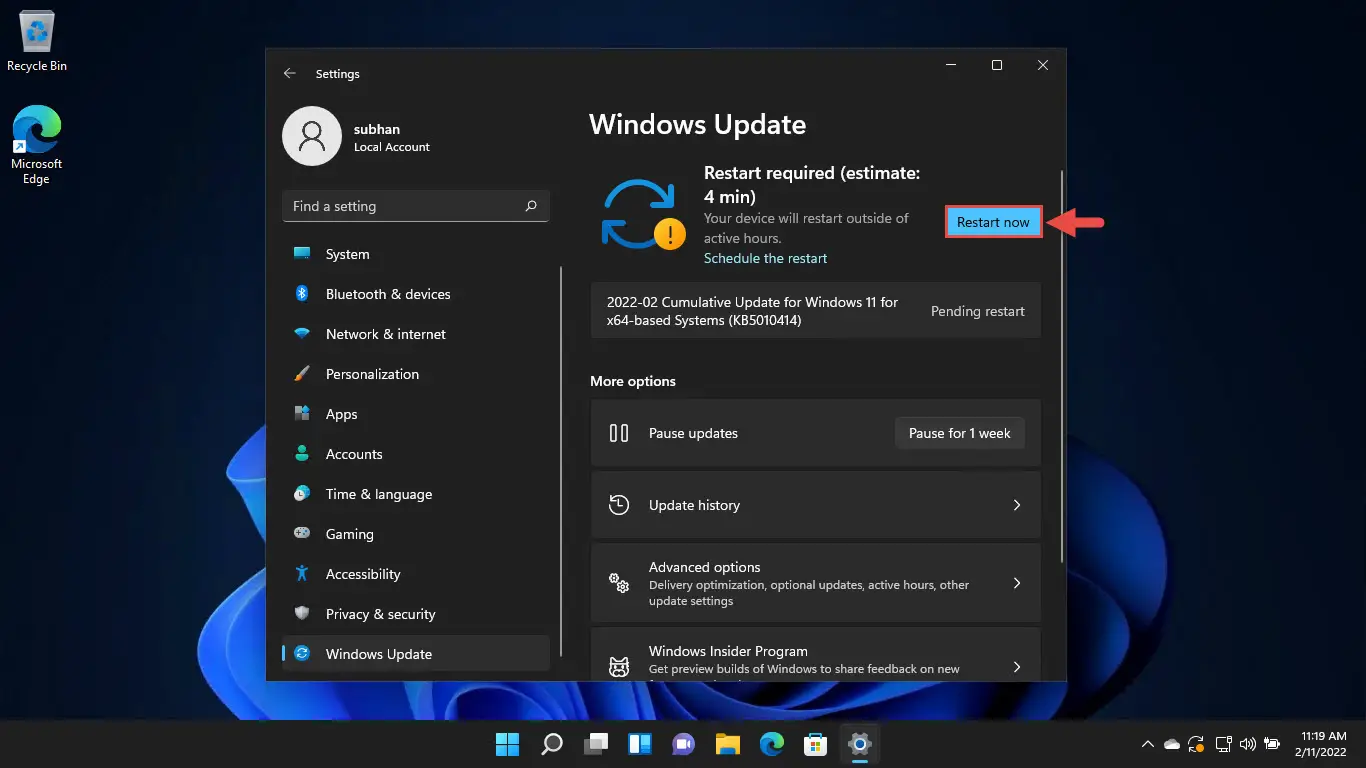Screen dimensions: 1366x768
Task: Go back with the Settings back arrow
Action: point(289,74)
